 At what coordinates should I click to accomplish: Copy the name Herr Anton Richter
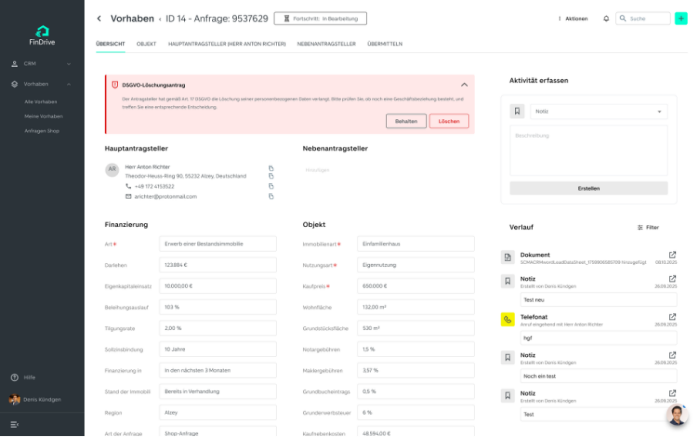[270, 167]
